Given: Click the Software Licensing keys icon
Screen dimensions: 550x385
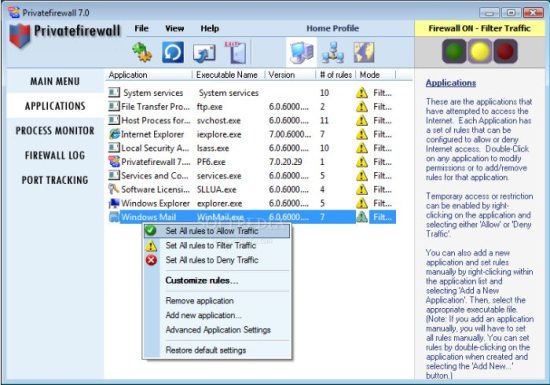Looking at the screenshot, I should click(x=114, y=189).
